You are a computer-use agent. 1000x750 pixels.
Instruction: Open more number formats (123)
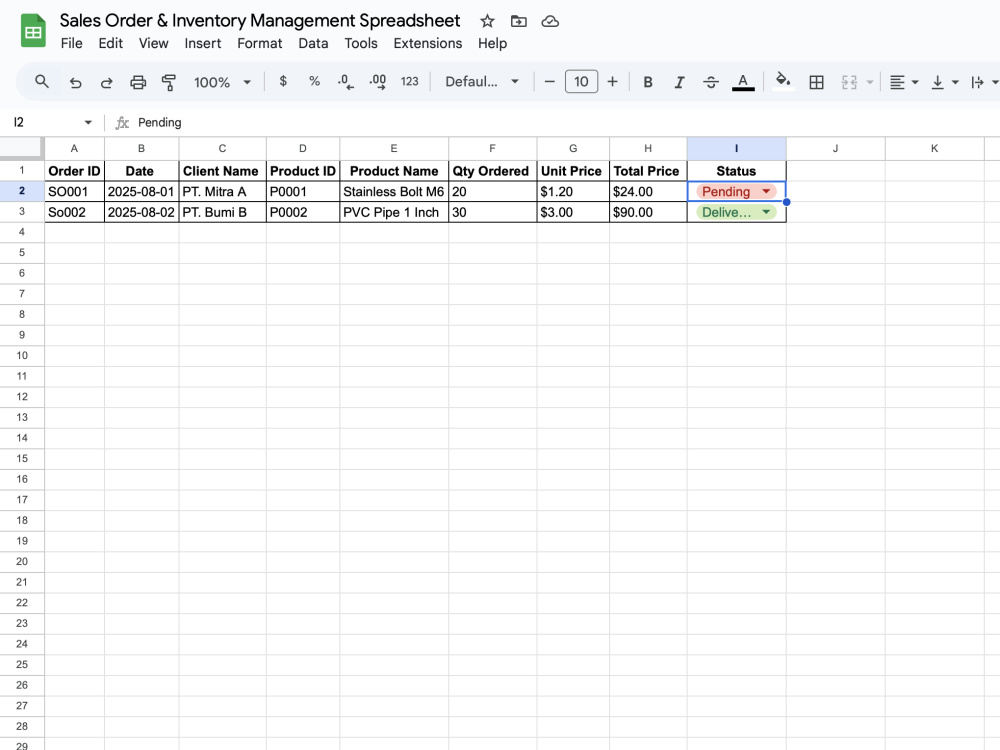coord(409,82)
